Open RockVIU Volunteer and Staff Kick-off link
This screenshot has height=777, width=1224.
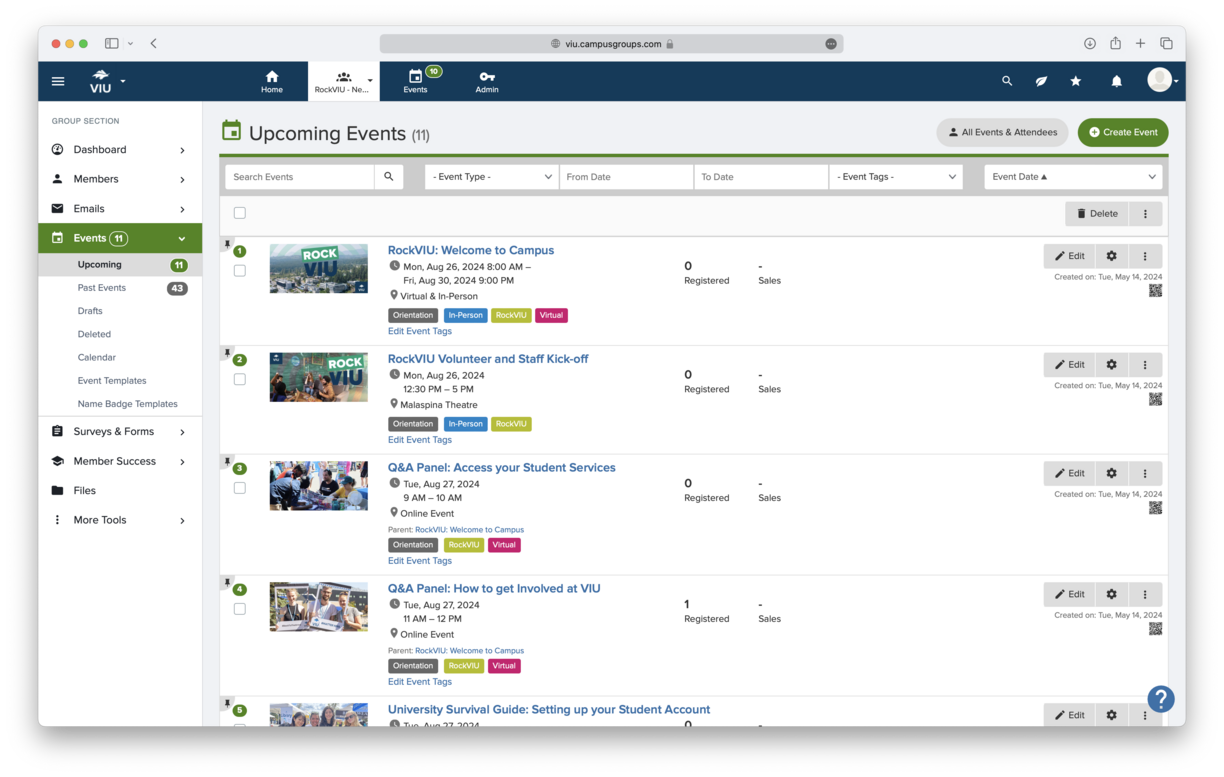coord(488,359)
